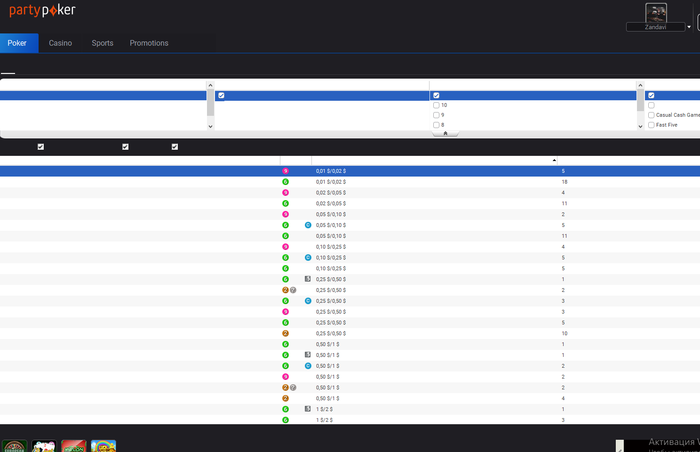Image resolution: width=700 pixels, height=452 pixels.
Task: Click the green 6-seat badge in the 1 $/2 $ row with 3 players
Action: click(285, 420)
